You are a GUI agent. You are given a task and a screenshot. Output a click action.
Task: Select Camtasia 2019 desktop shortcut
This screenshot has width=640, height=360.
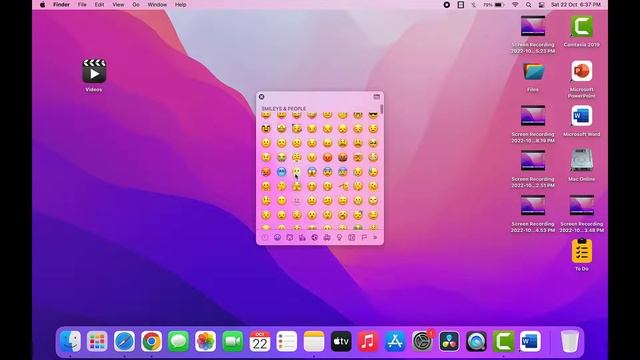582,27
